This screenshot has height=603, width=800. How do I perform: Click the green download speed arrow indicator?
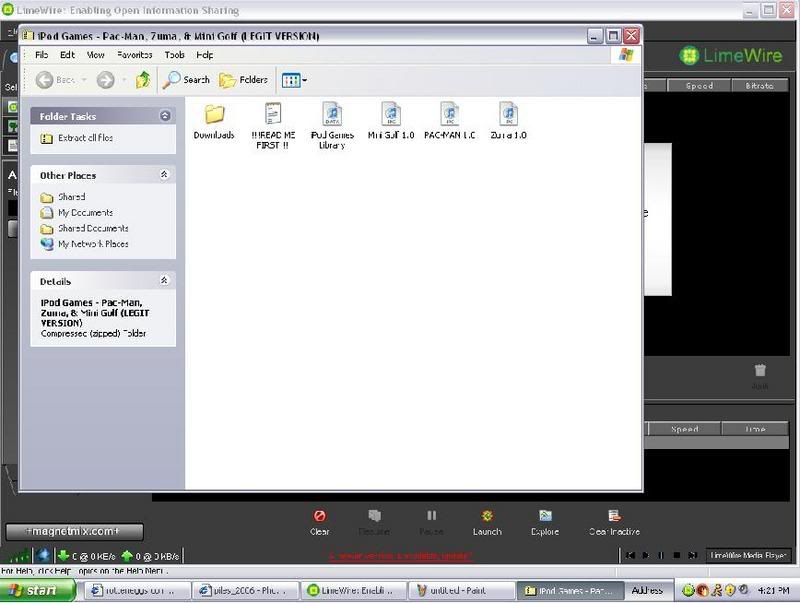pyautogui.click(x=63, y=556)
